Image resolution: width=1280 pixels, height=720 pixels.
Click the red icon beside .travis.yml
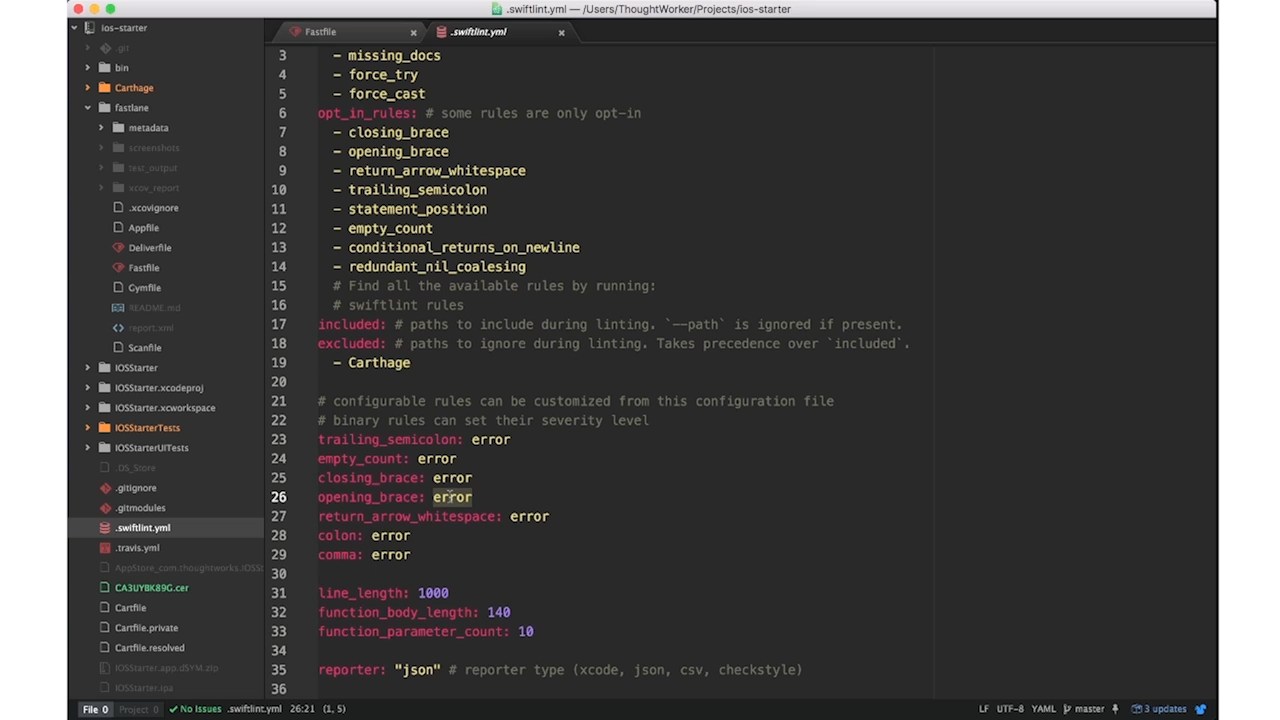coord(105,548)
